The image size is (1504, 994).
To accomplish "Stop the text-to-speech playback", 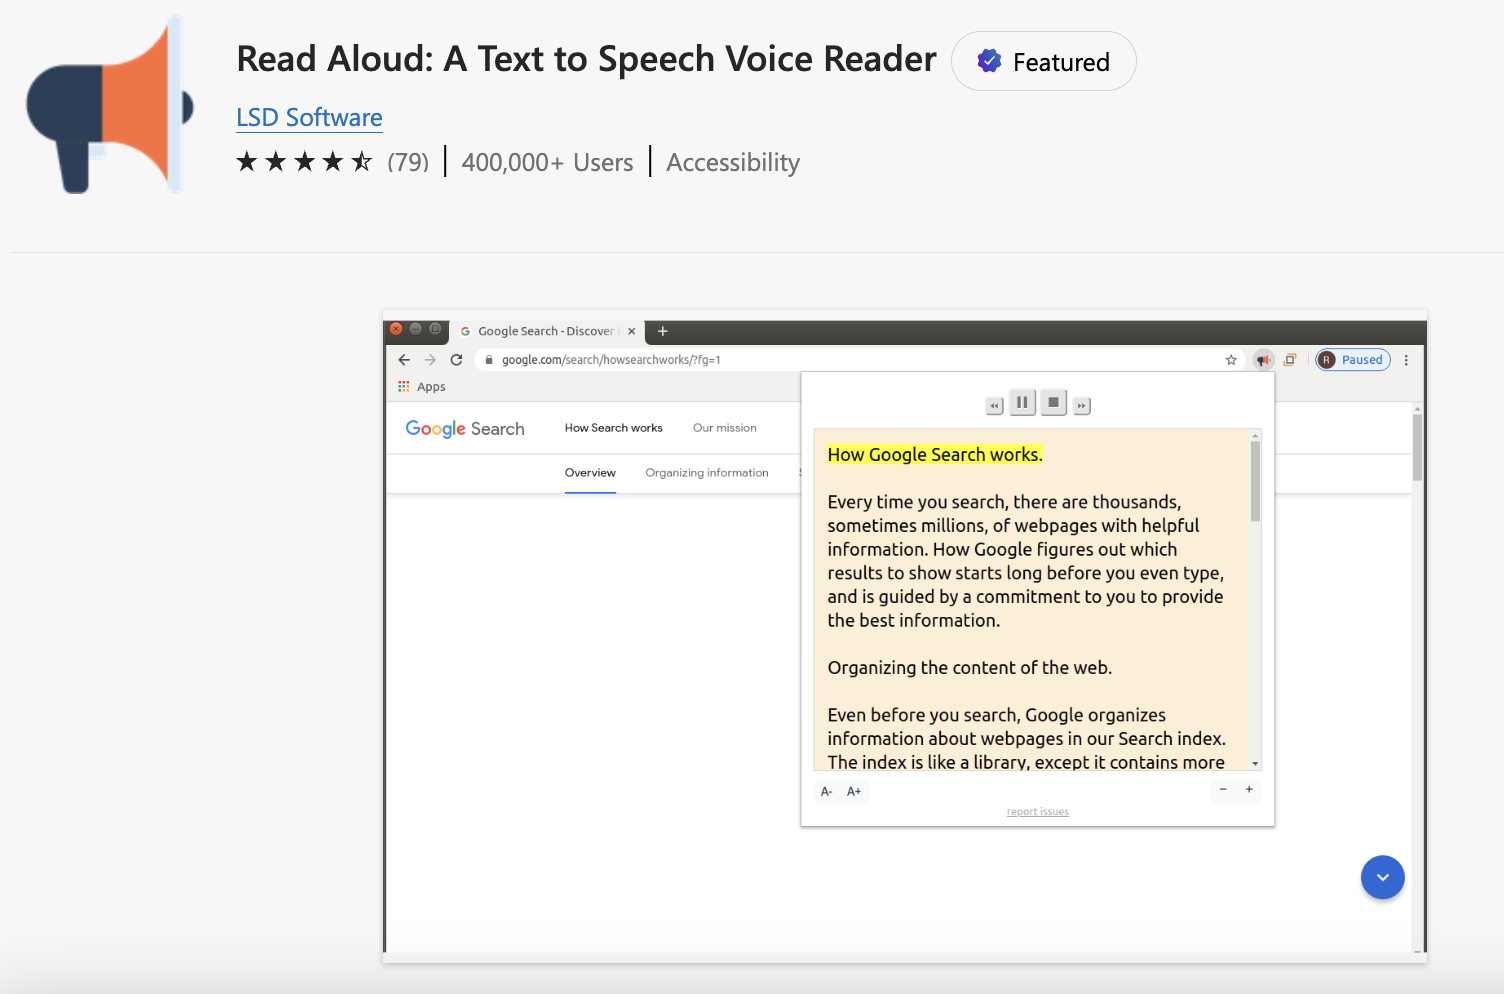I will (1053, 403).
